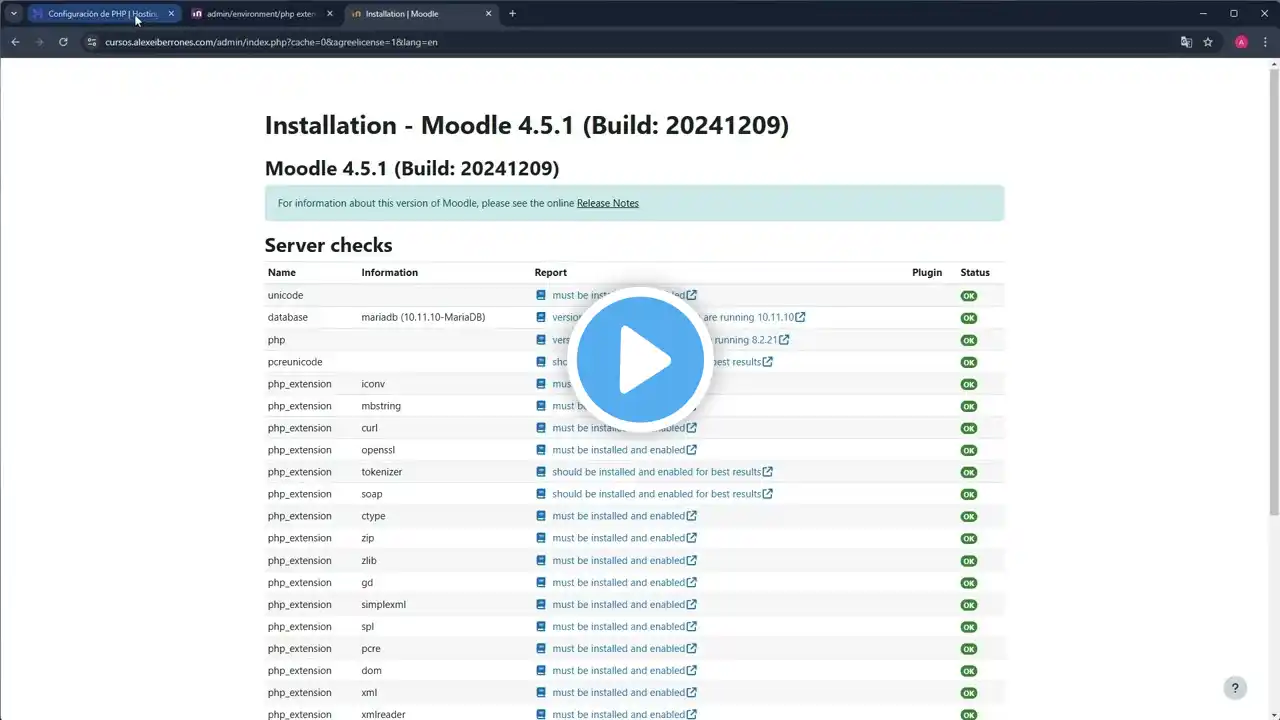
Task: Open the soap extension report link
Action: click(x=656, y=494)
